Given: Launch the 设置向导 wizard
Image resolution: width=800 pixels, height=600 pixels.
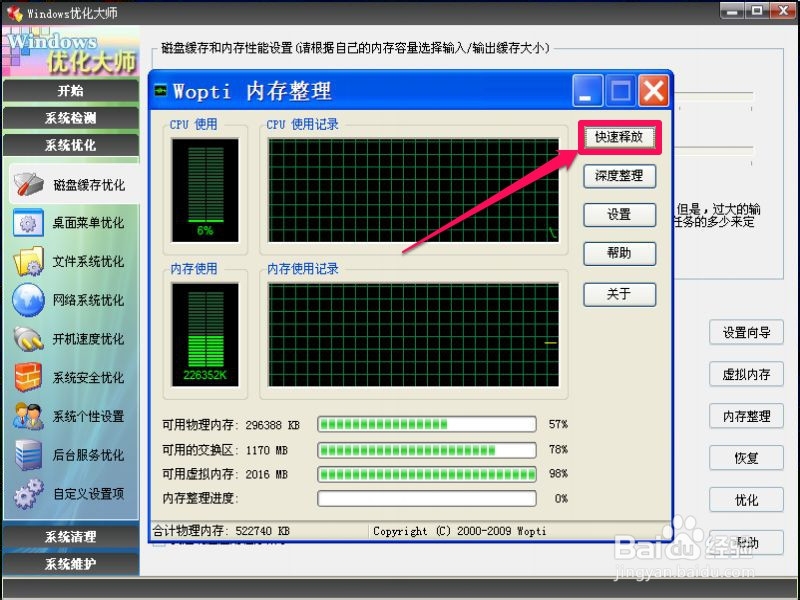Looking at the screenshot, I should pos(745,333).
